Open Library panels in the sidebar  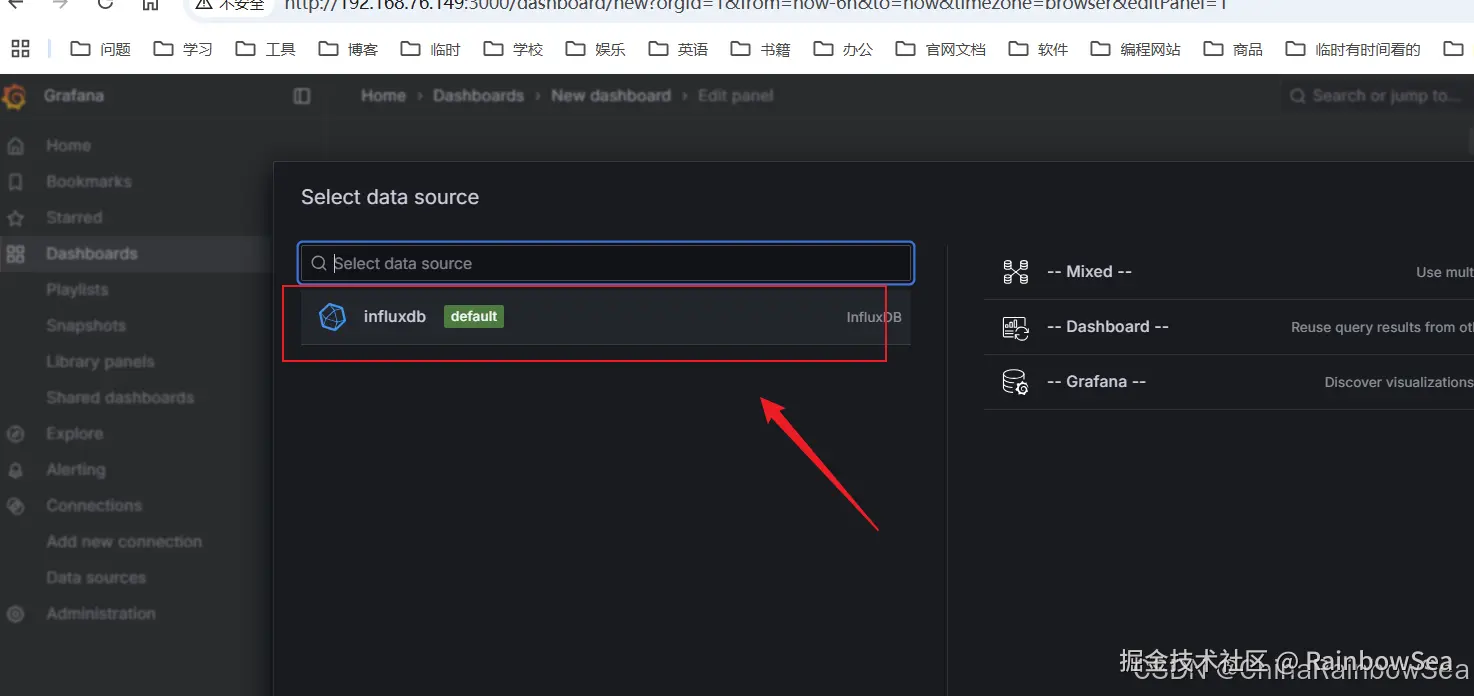tap(100, 361)
